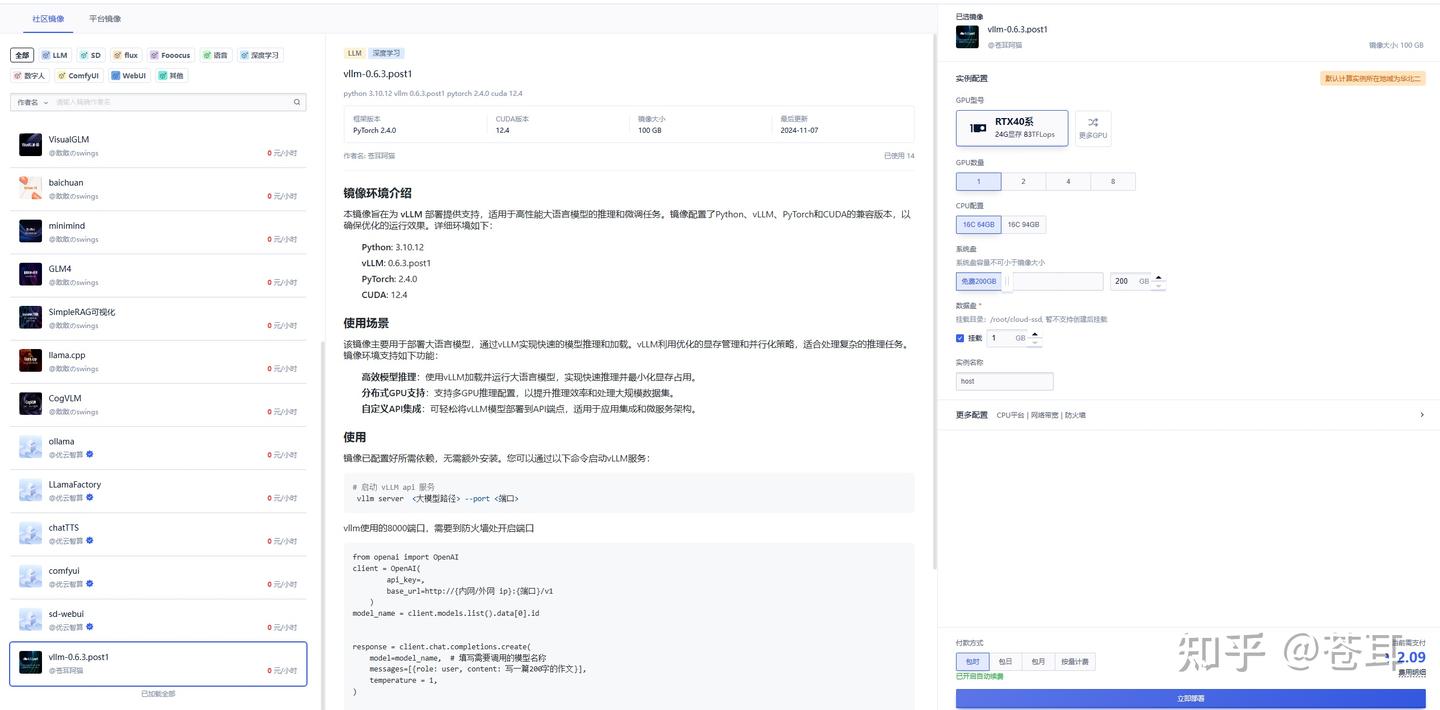1440x710 pixels.
Task: Click the system disk size slider handle
Action: (1008, 282)
